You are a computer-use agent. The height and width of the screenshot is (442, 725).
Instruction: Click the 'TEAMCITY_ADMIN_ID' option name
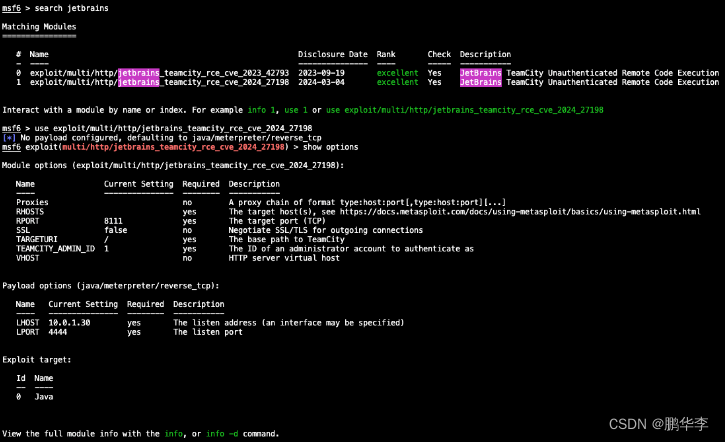point(55,249)
